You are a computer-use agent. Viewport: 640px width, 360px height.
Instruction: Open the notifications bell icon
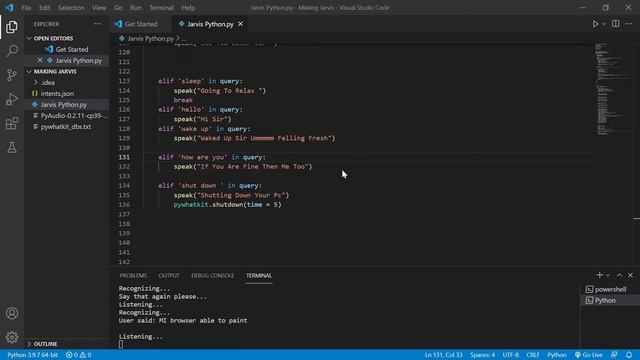pos(629,355)
